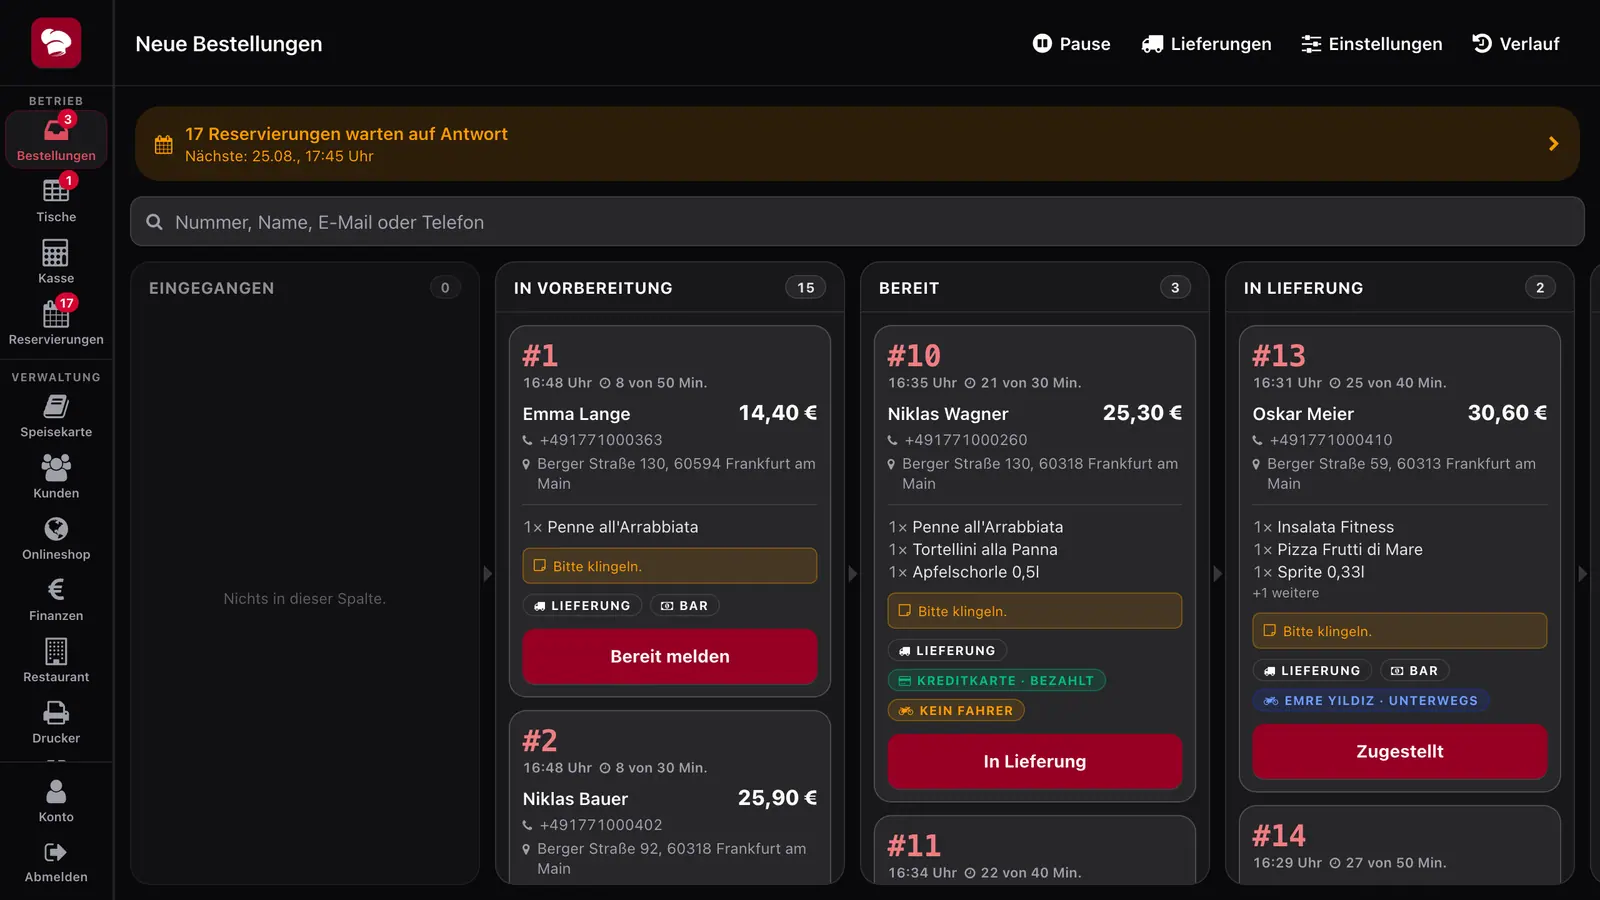Click the calendar icon in reservation banner
This screenshot has height=900, width=1600.
(x=164, y=144)
